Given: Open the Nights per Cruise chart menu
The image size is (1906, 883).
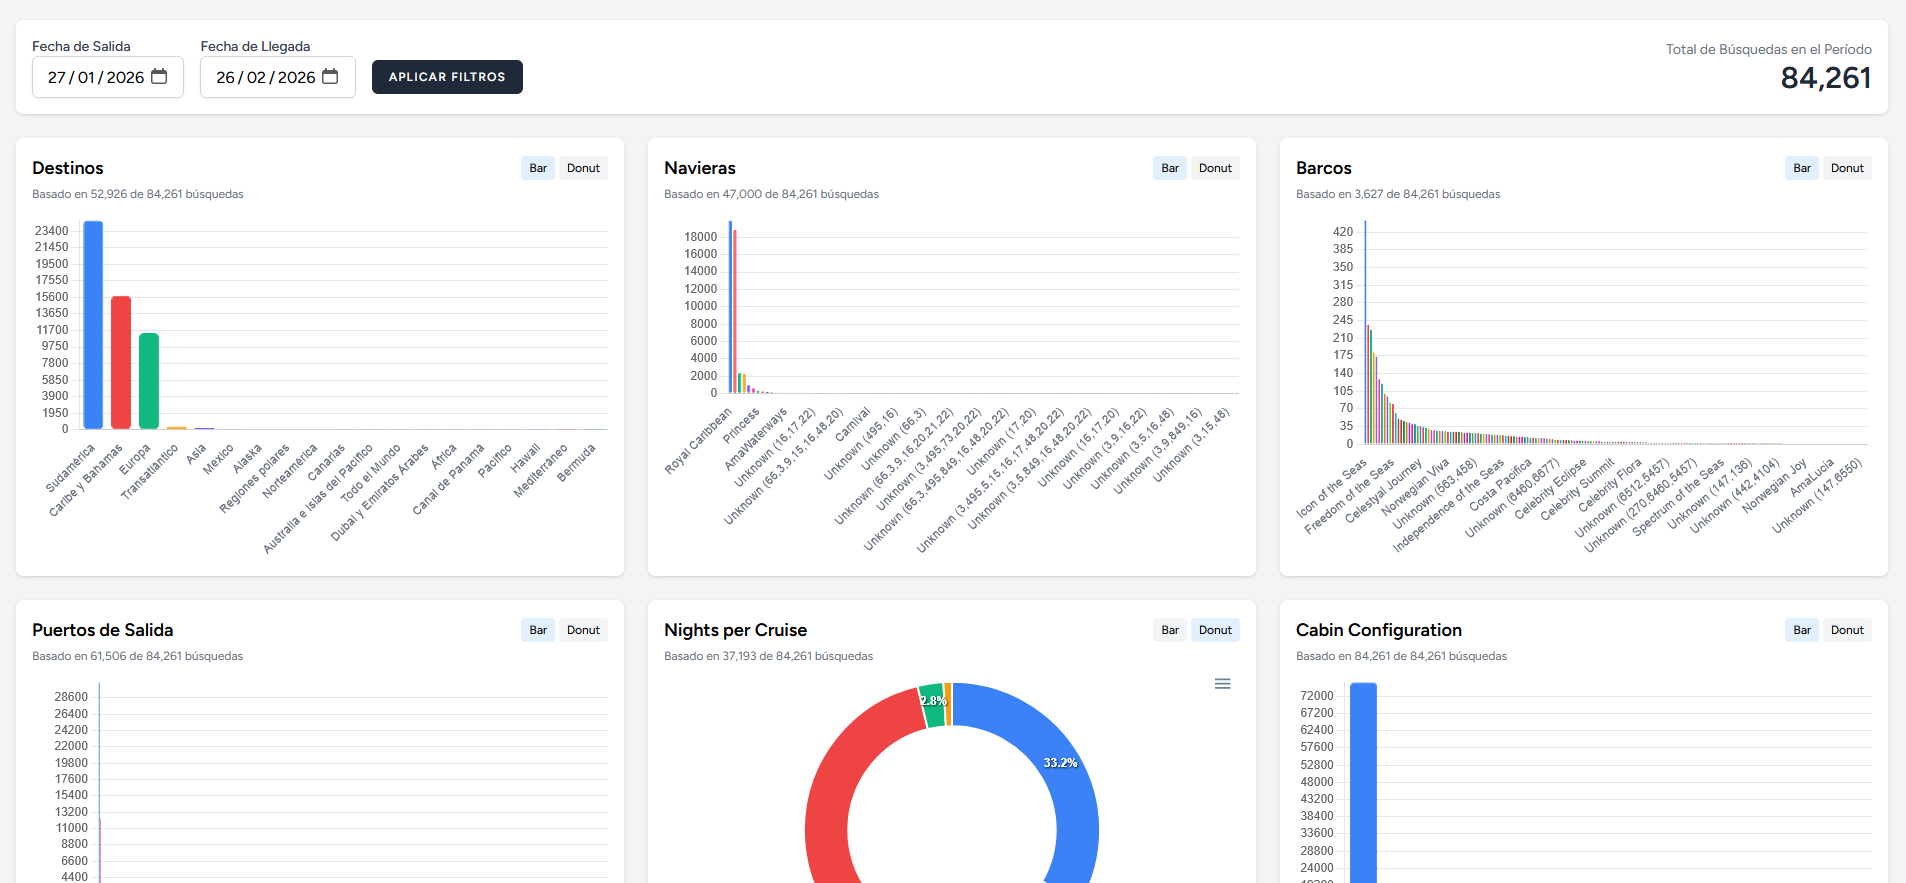Looking at the screenshot, I should click(1222, 684).
